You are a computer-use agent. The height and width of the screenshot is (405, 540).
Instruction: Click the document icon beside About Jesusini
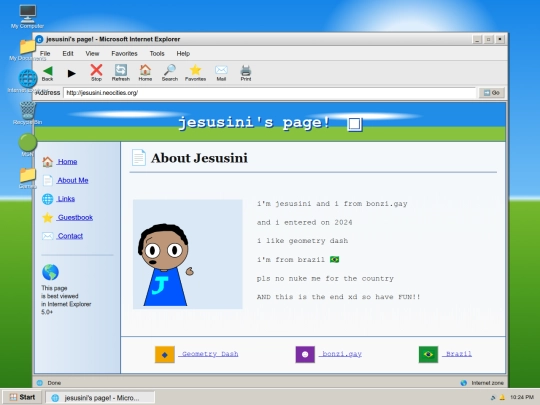click(139, 158)
